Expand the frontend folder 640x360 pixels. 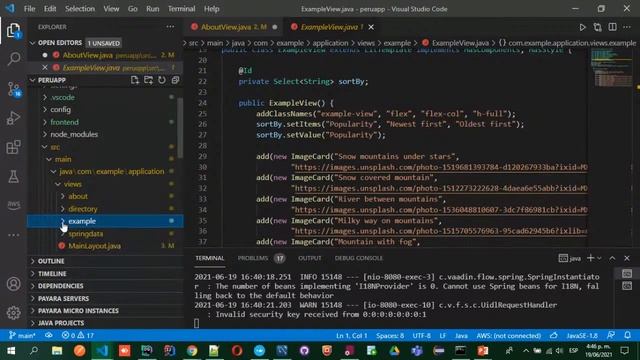tap(64, 122)
